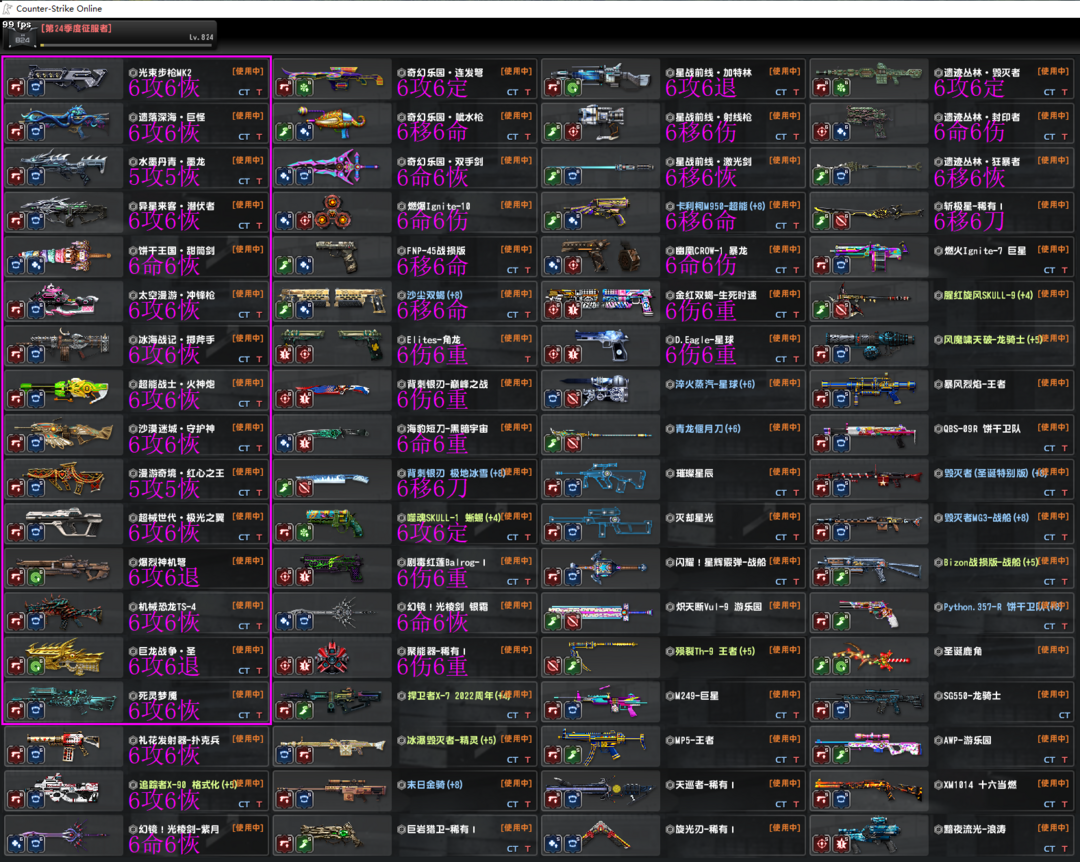Image resolution: width=1080 pixels, height=862 pixels.
Task: Toggle the CT team marker on 异星来客·潜伏者
Action: [x=244, y=226]
